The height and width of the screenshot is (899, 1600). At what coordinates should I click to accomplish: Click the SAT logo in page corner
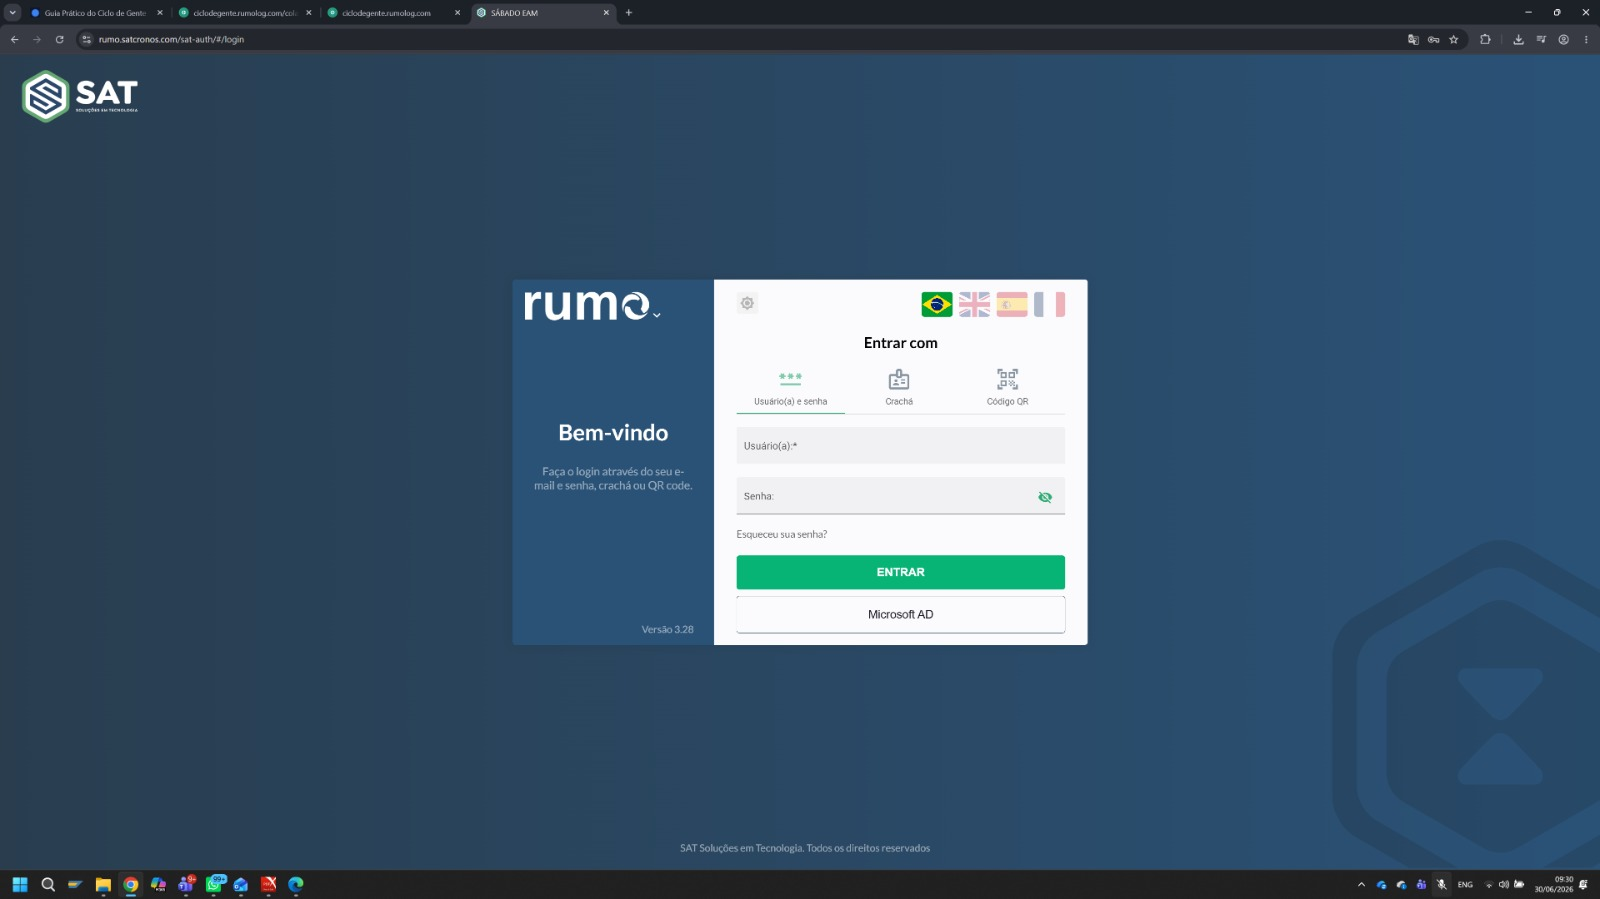point(80,96)
